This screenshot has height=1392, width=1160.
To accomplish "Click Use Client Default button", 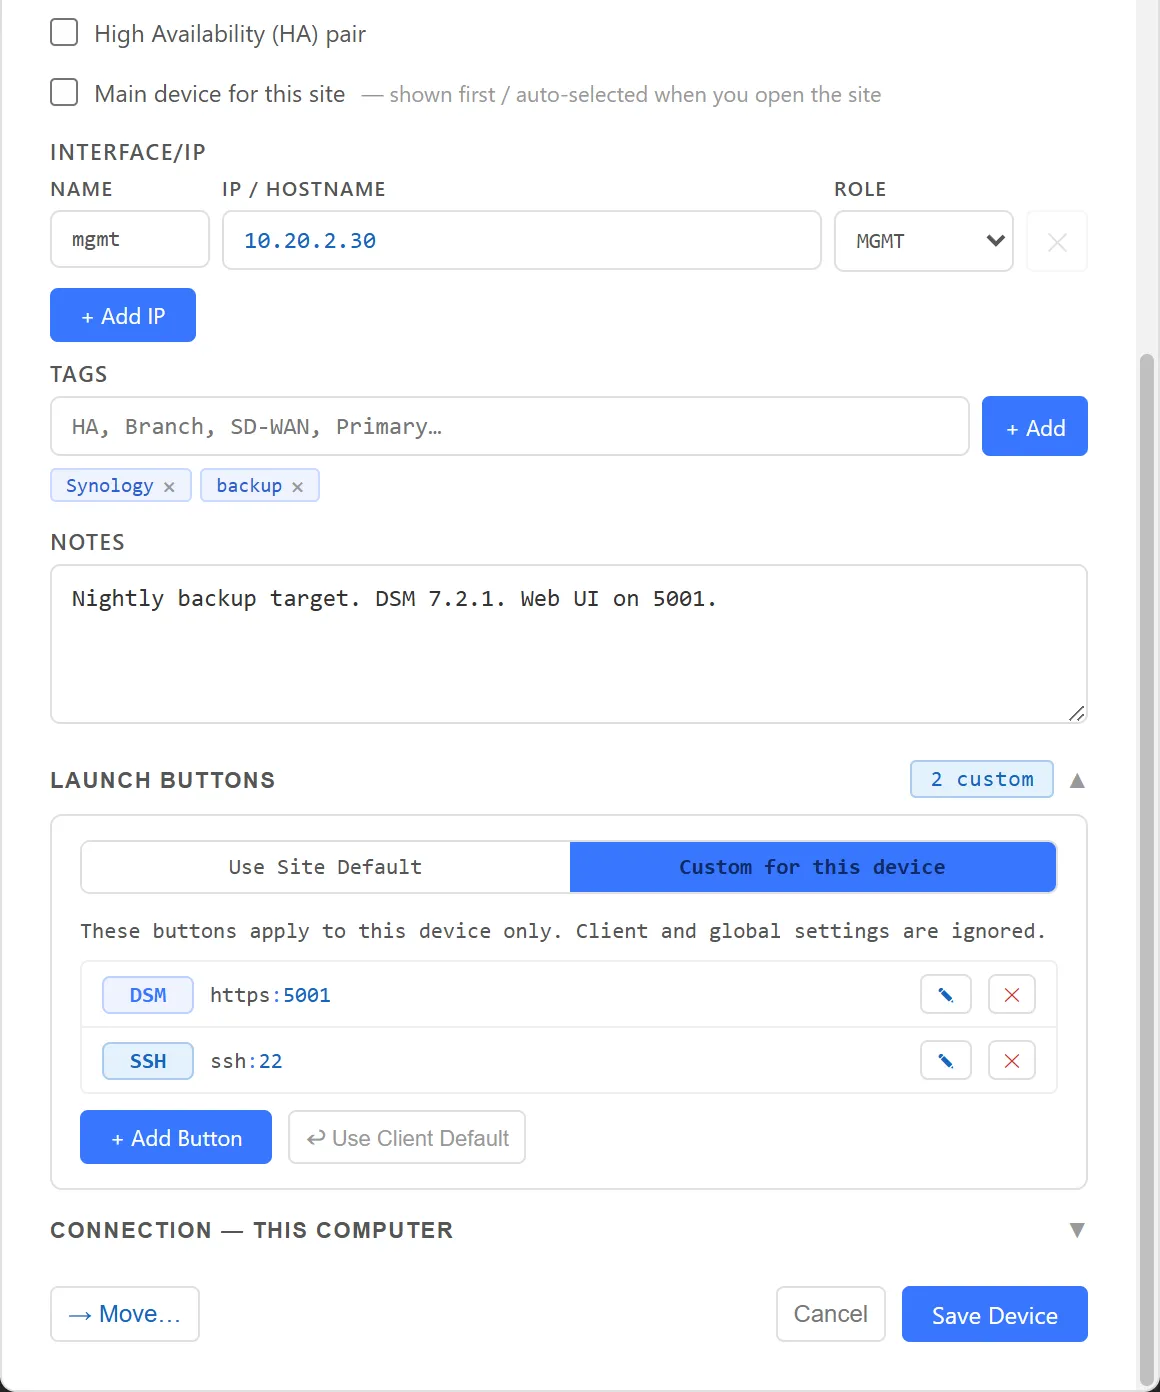I will (407, 1138).
